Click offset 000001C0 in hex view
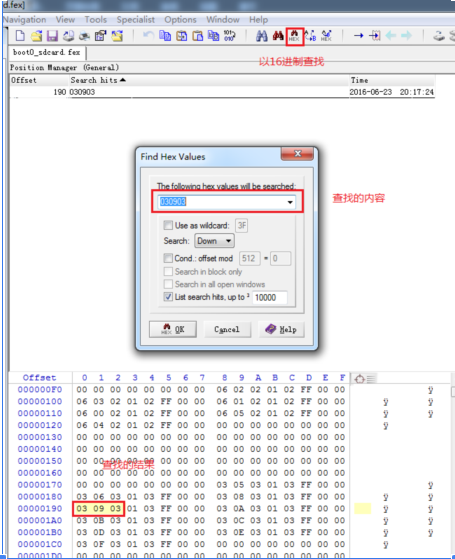This screenshot has width=455, height=559. point(40,544)
